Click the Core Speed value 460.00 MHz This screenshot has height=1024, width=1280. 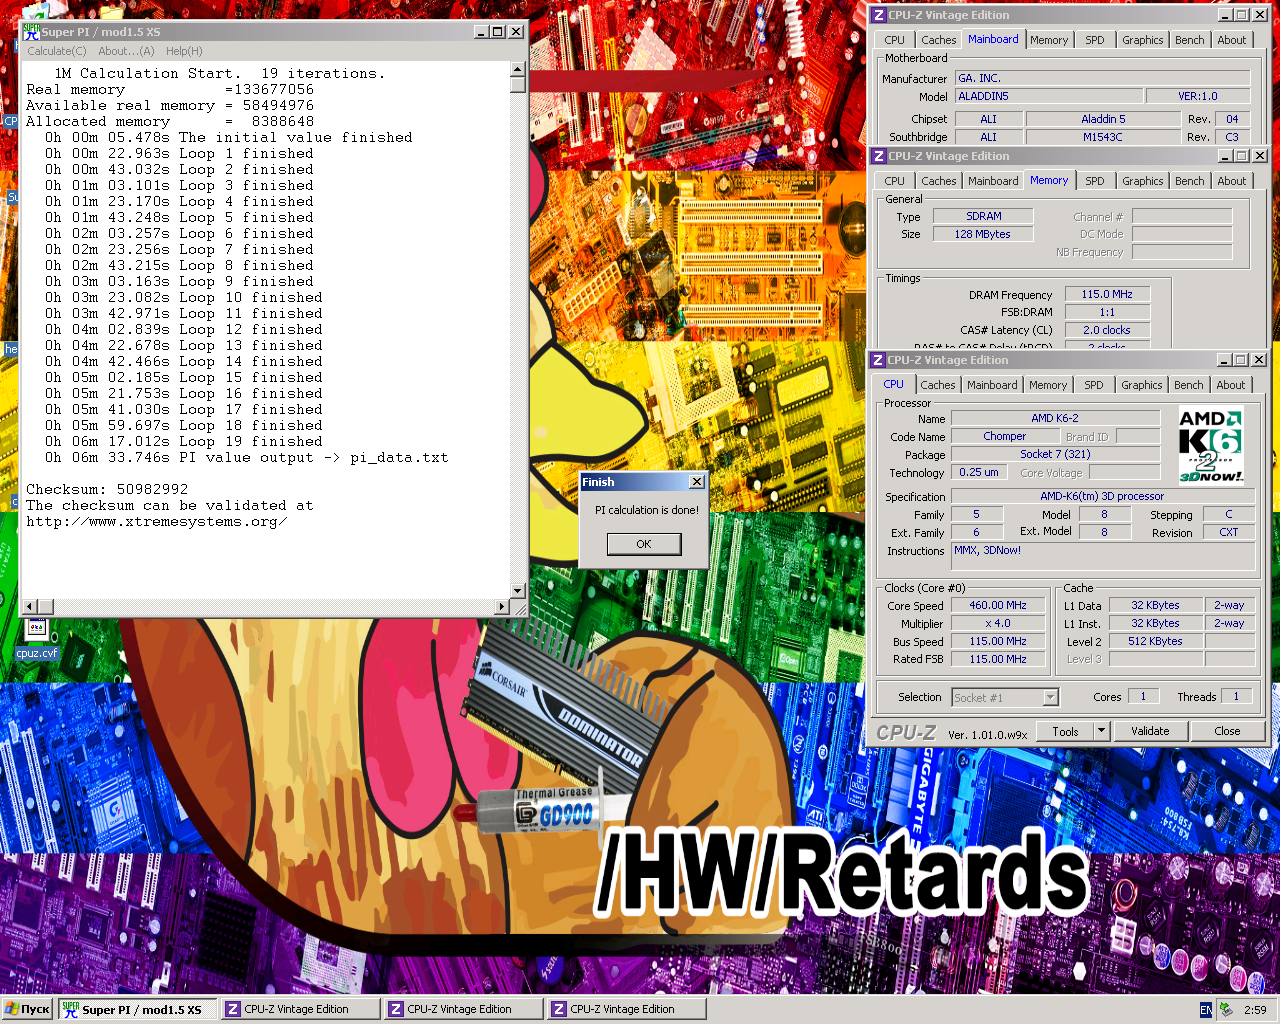click(x=998, y=605)
